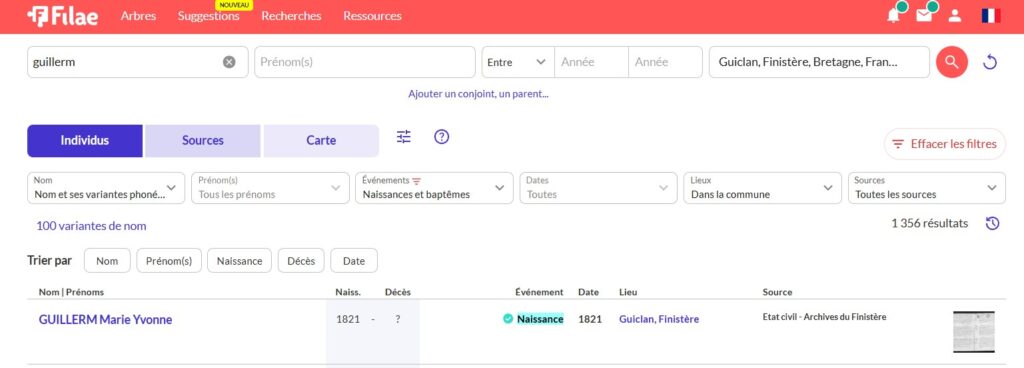Select the French flag language icon
This screenshot has height=368, width=1024.
coord(991,16)
